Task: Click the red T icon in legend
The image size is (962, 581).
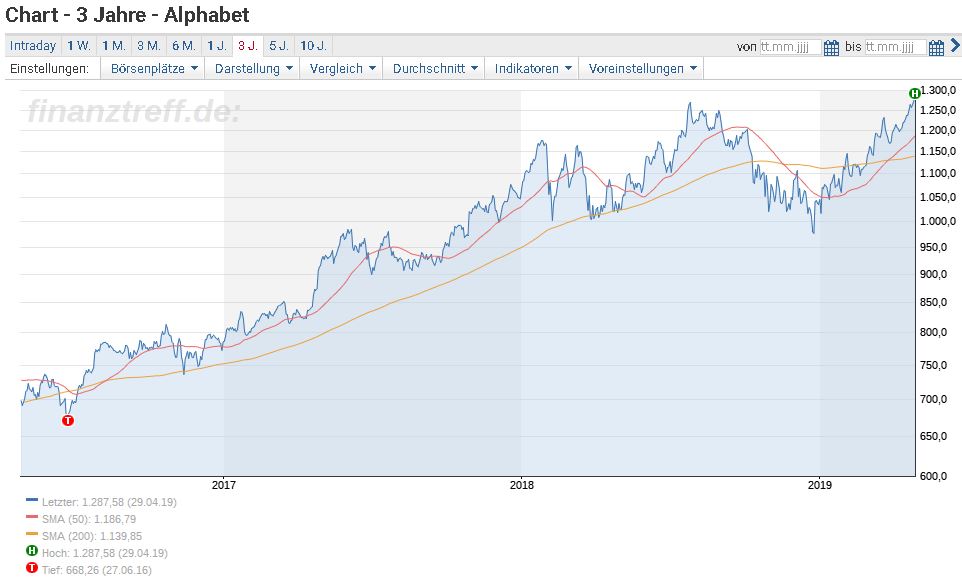Action: 32,568
